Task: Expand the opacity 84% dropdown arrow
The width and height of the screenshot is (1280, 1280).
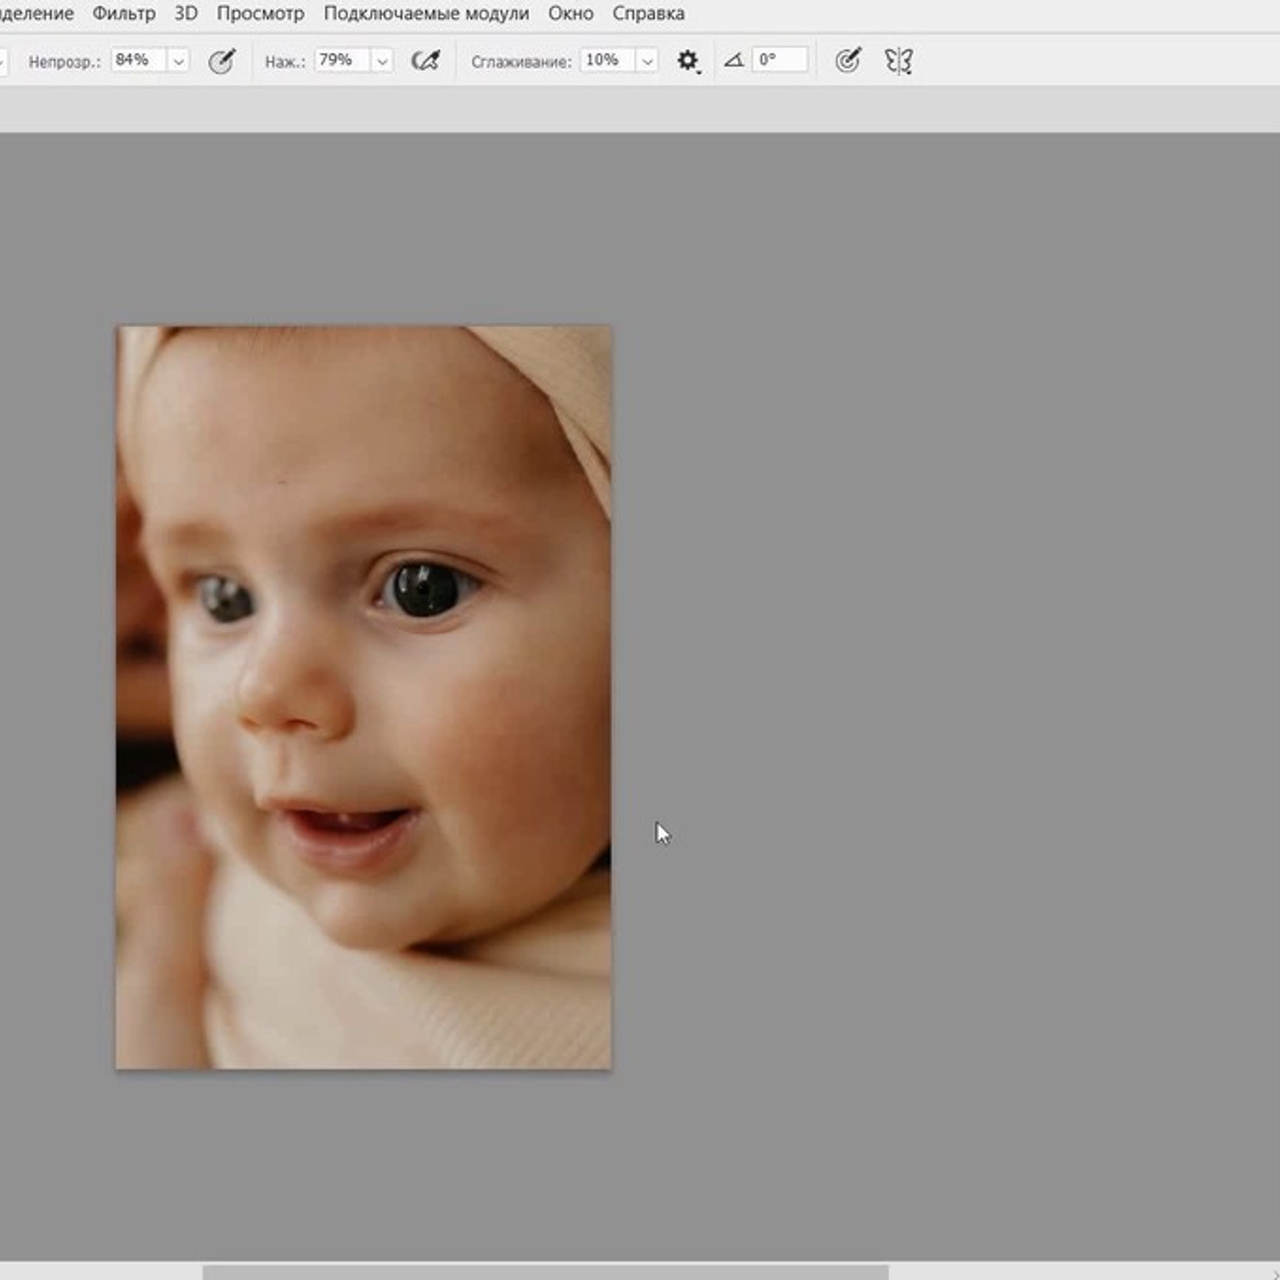Action: pos(178,61)
